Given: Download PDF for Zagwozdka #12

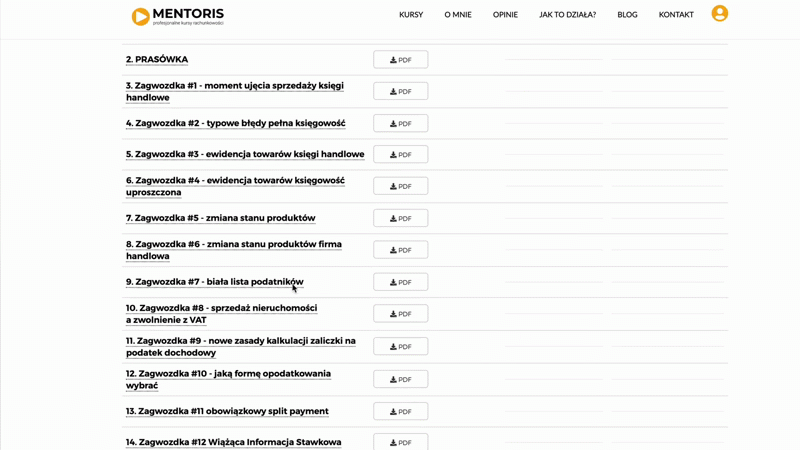Looking at the screenshot, I should [x=401, y=442].
